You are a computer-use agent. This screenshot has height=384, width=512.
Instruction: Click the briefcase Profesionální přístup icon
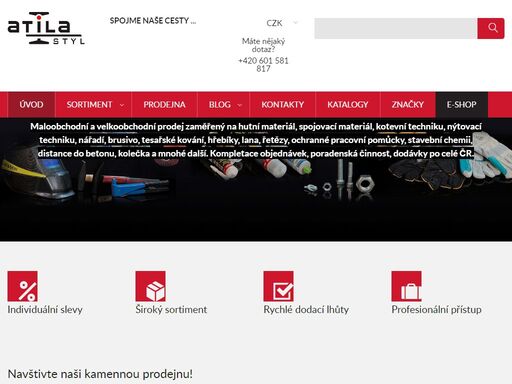406,286
